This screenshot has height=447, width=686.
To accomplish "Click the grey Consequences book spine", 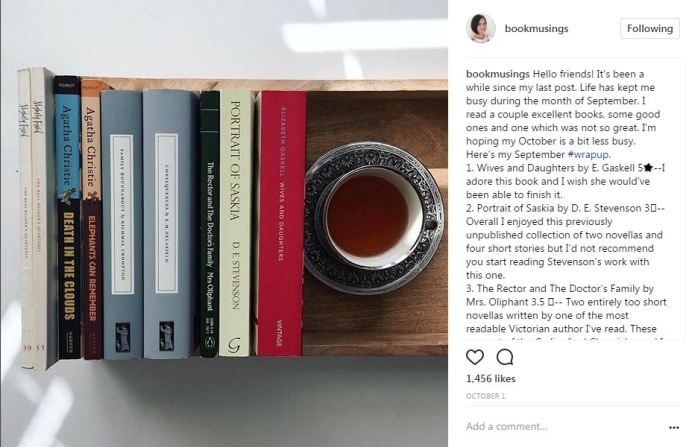I will tap(167, 224).
